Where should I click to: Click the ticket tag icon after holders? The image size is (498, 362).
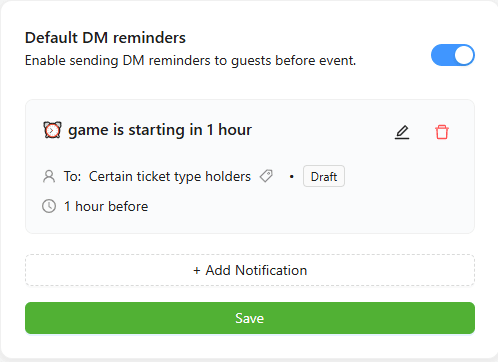(x=266, y=176)
